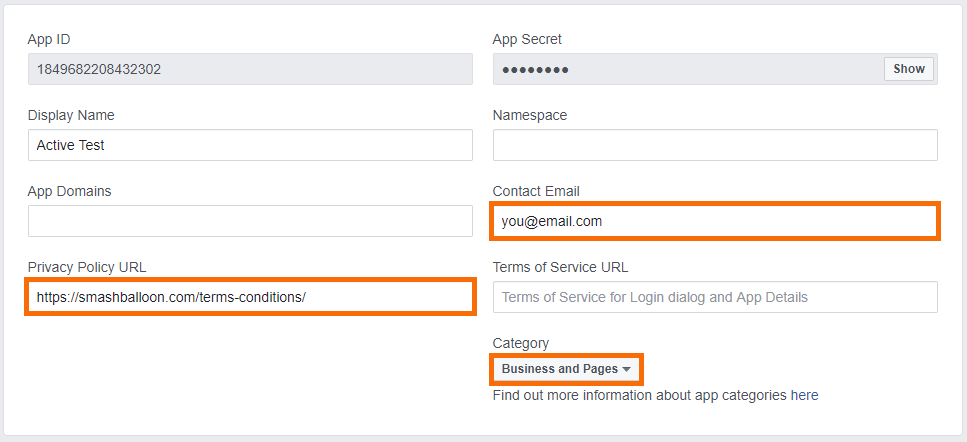Follow the 'here' app categories link
The height and width of the screenshot is (442, 967).
[804, 395]
